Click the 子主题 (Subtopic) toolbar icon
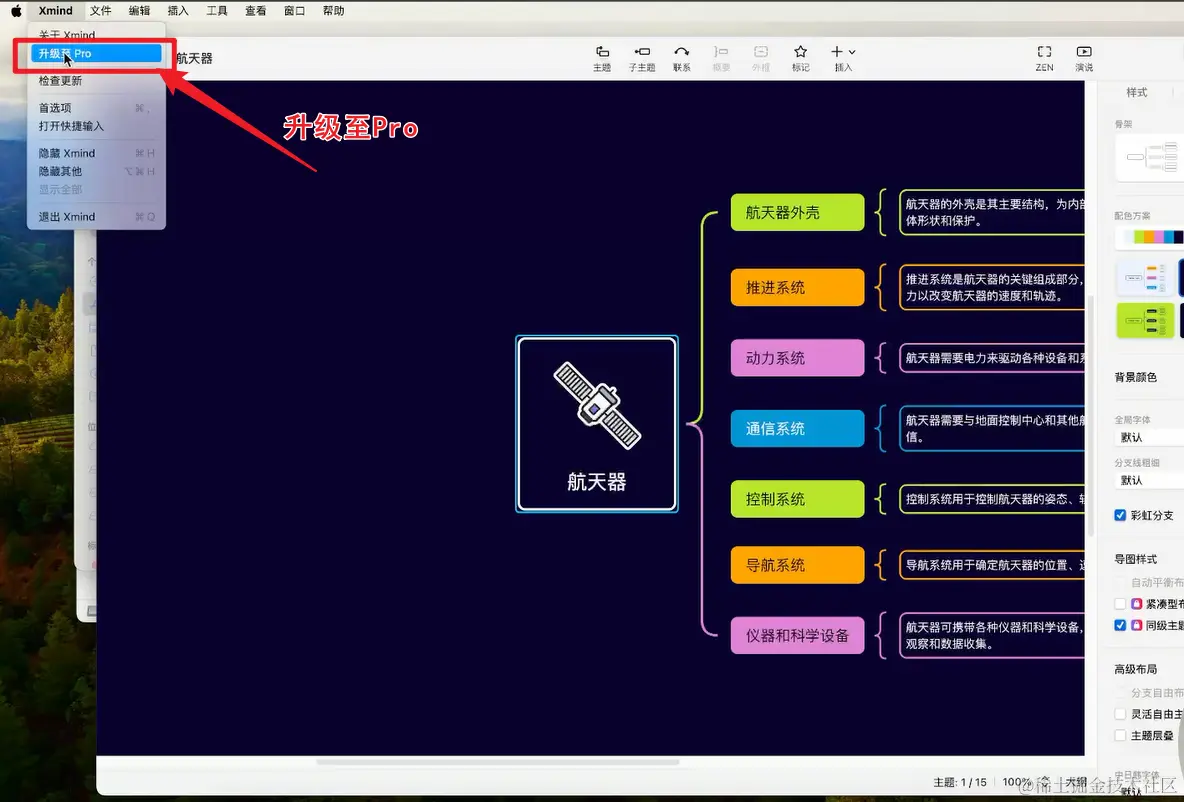Viewport: 1184px width, 802px height. [642, 52]
